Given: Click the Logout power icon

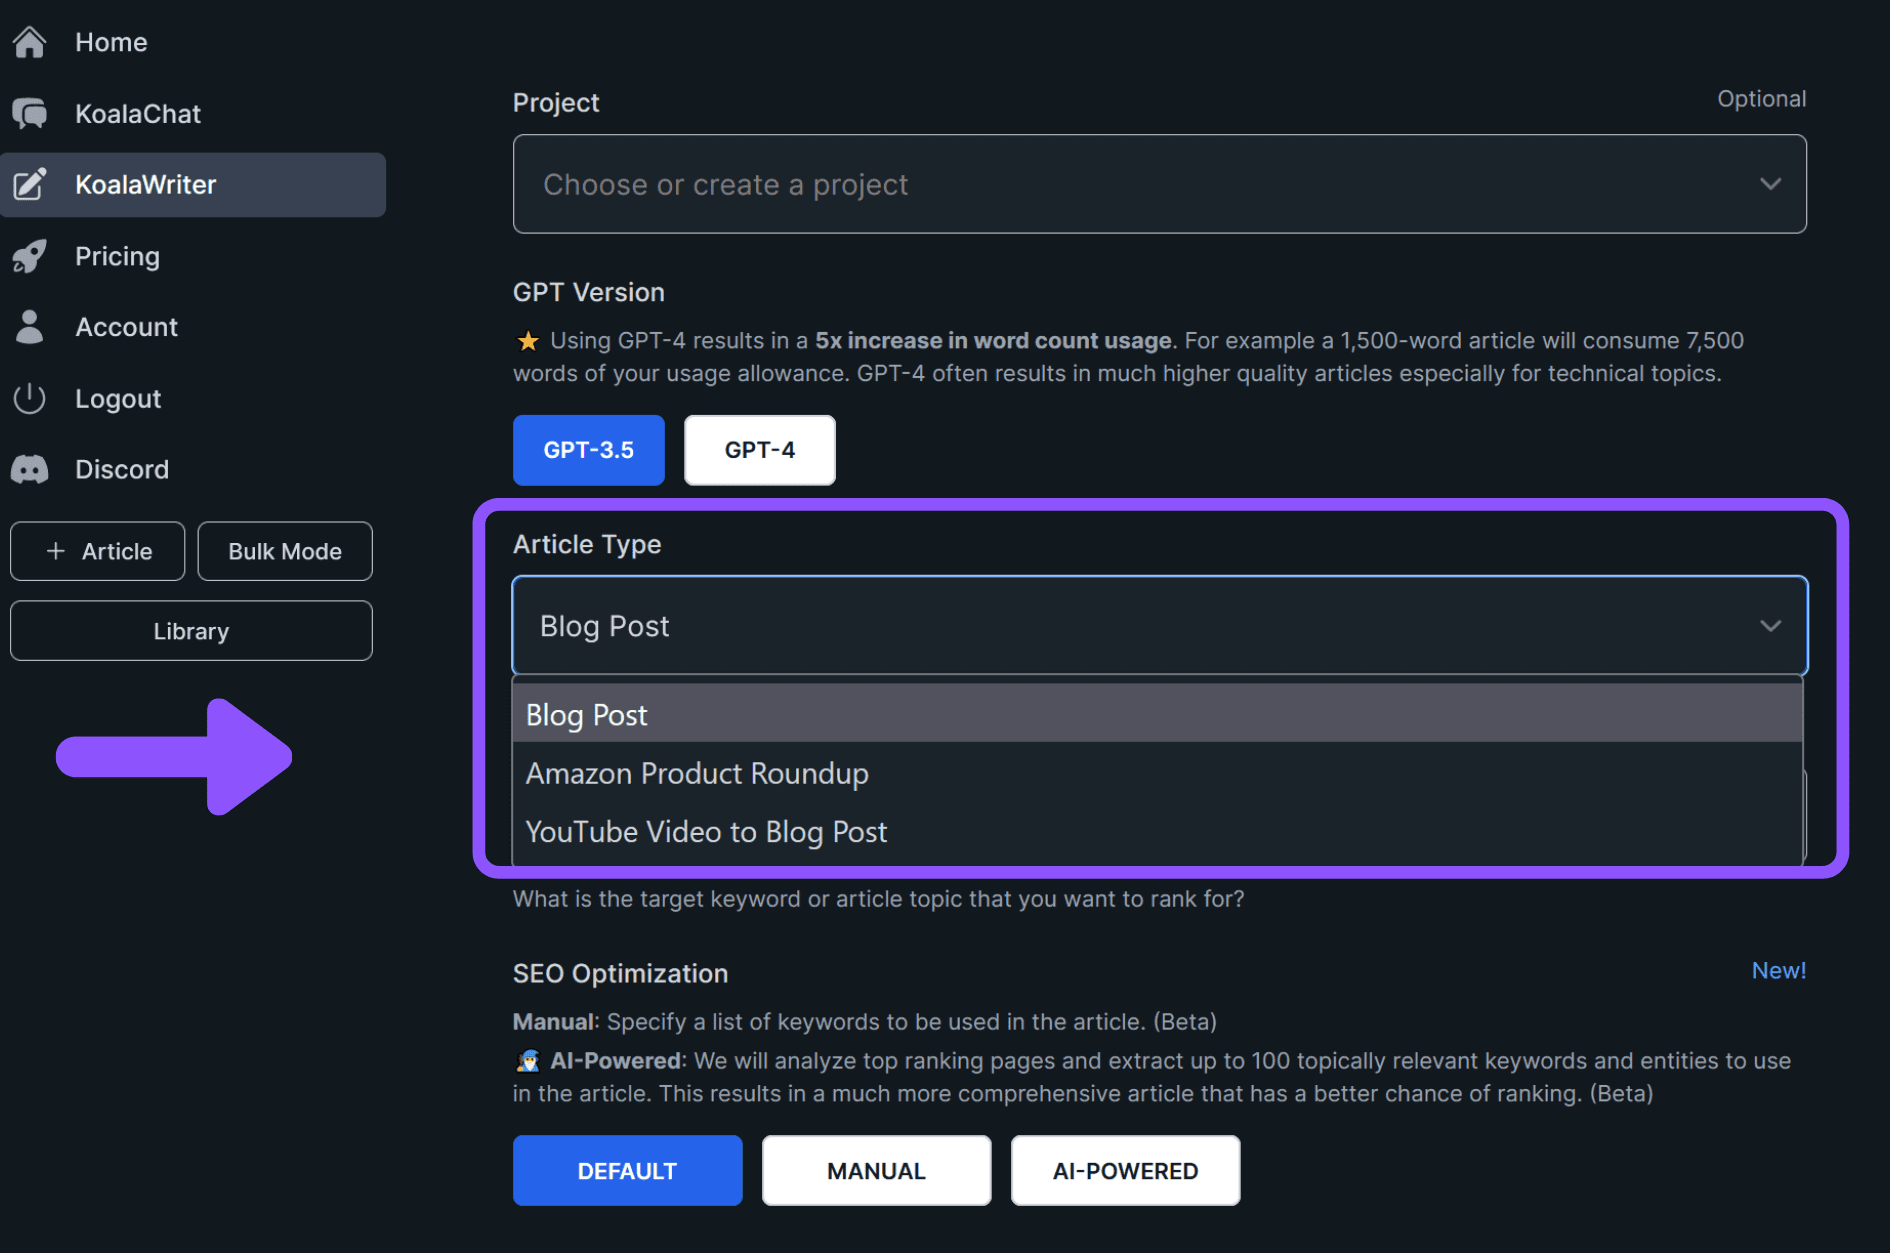Looking at the screenshot, I should (x=30, y=398).
